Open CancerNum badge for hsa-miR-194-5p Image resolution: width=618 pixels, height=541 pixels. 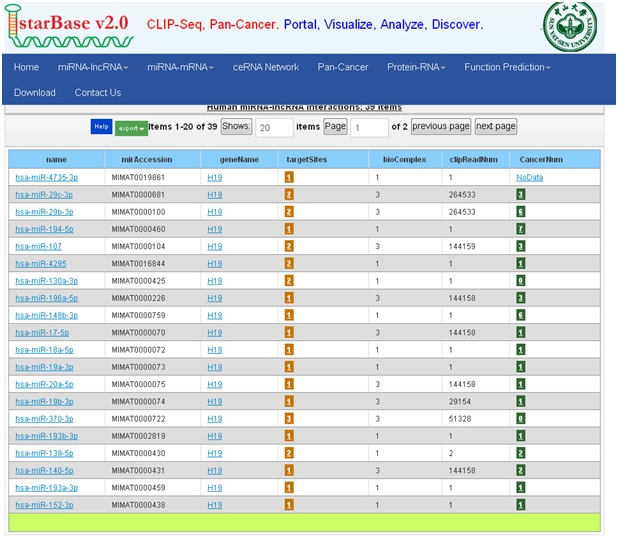click(x=520, y=229)
